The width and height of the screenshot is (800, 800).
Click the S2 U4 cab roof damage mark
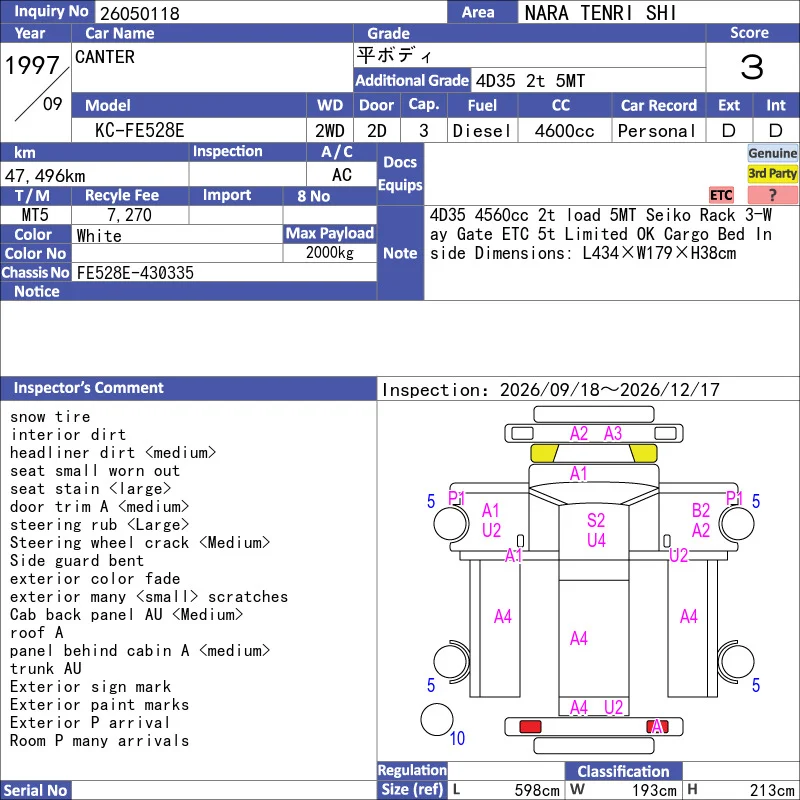(596, 530)
